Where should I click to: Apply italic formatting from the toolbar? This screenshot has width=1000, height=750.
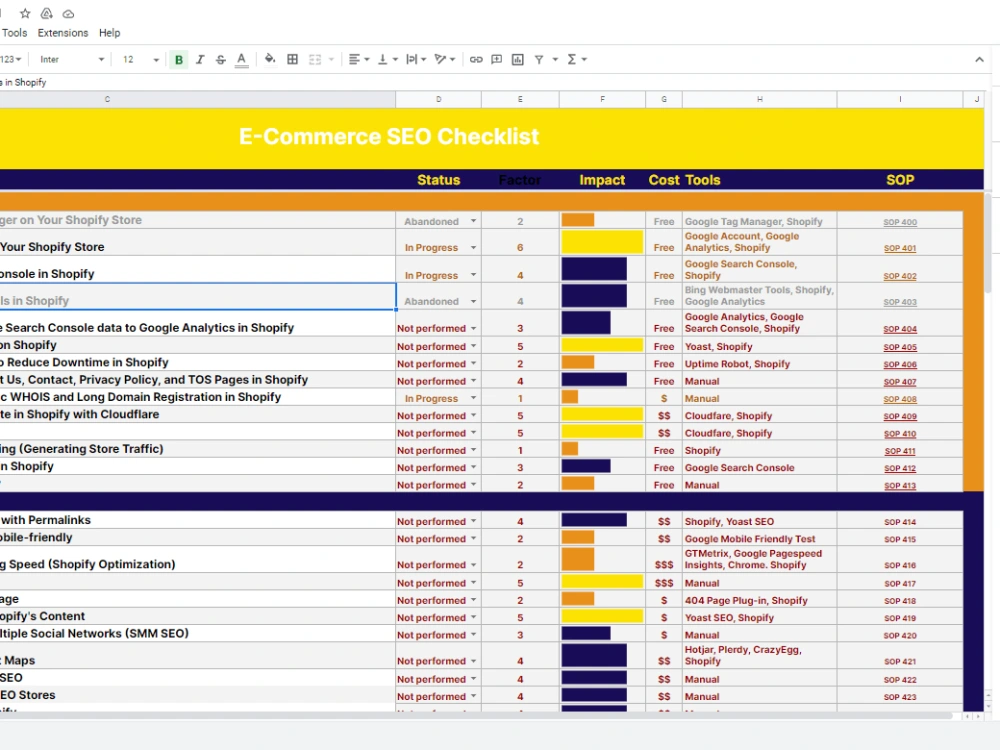(199, 59)
